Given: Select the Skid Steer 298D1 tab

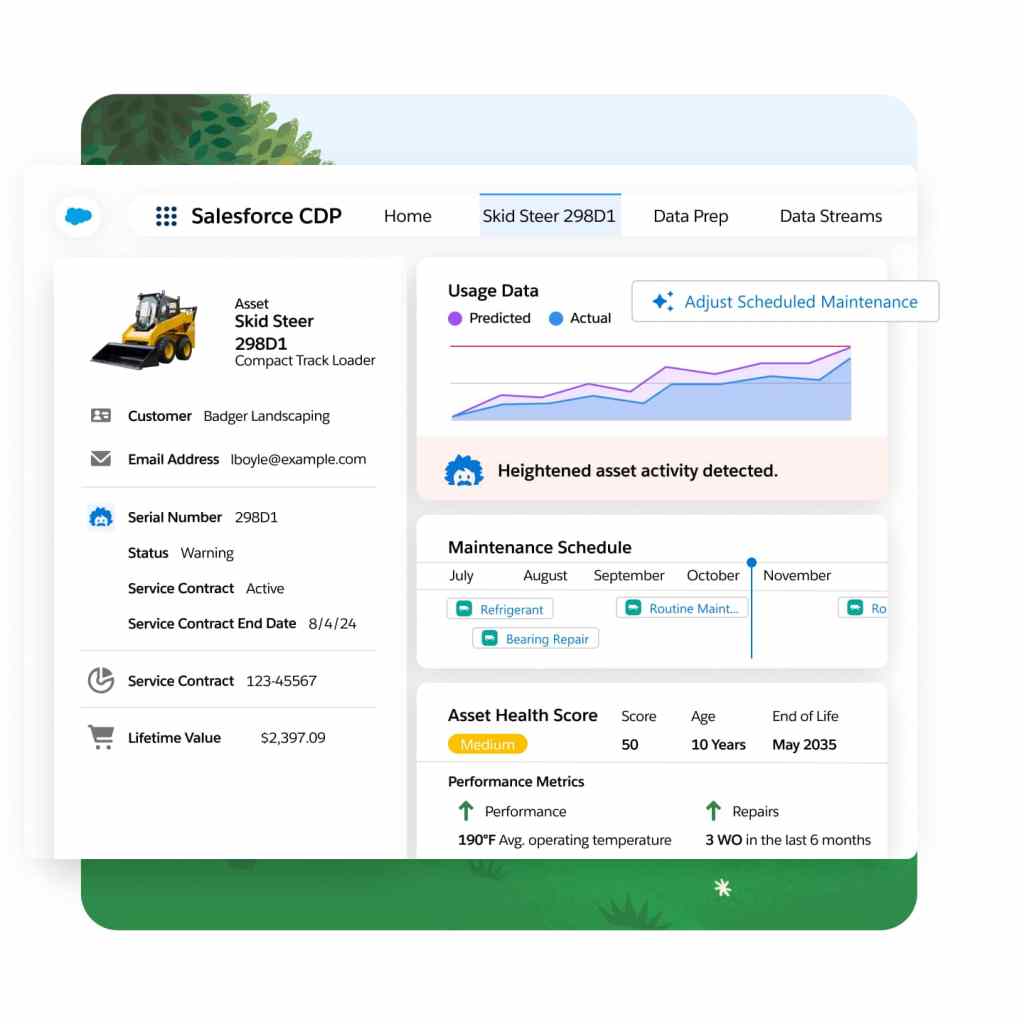Looking at the screenshot, I should (x=549, y=215).
